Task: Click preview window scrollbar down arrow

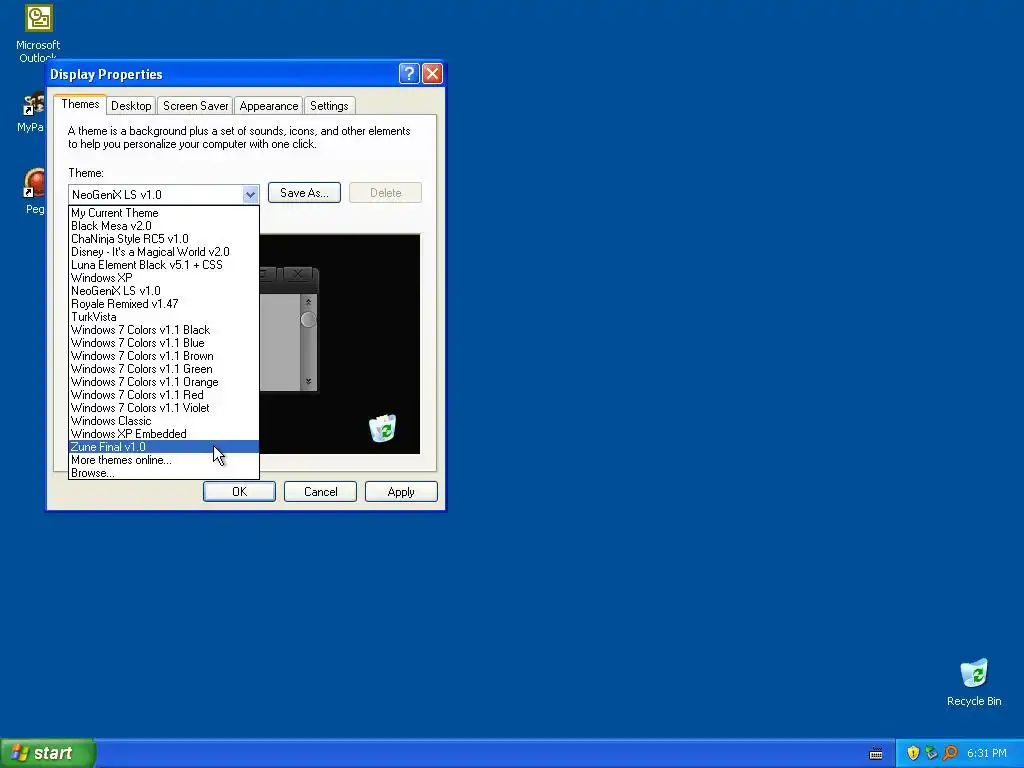Action: [308, 381]
